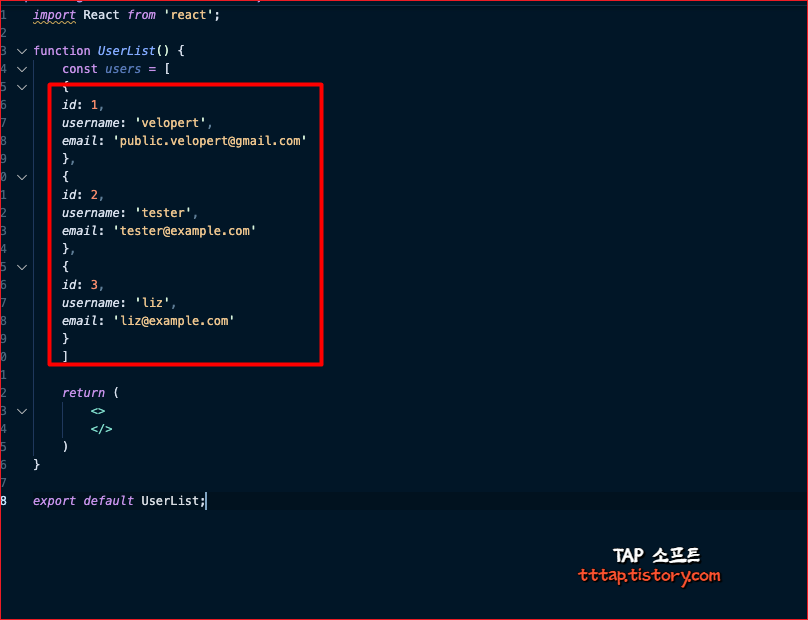Click the id value 1
Viewport: 808px width, 620px height.
[94, 105]
